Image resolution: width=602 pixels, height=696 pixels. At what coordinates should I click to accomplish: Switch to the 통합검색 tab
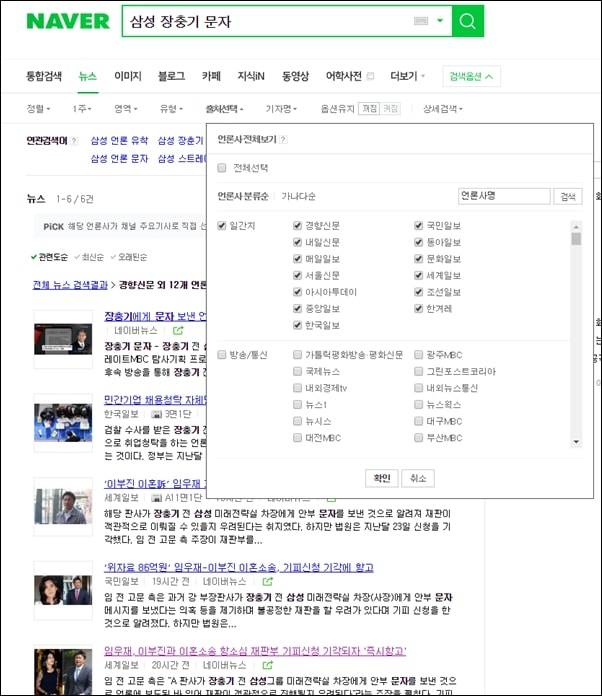tap(44, 76)
